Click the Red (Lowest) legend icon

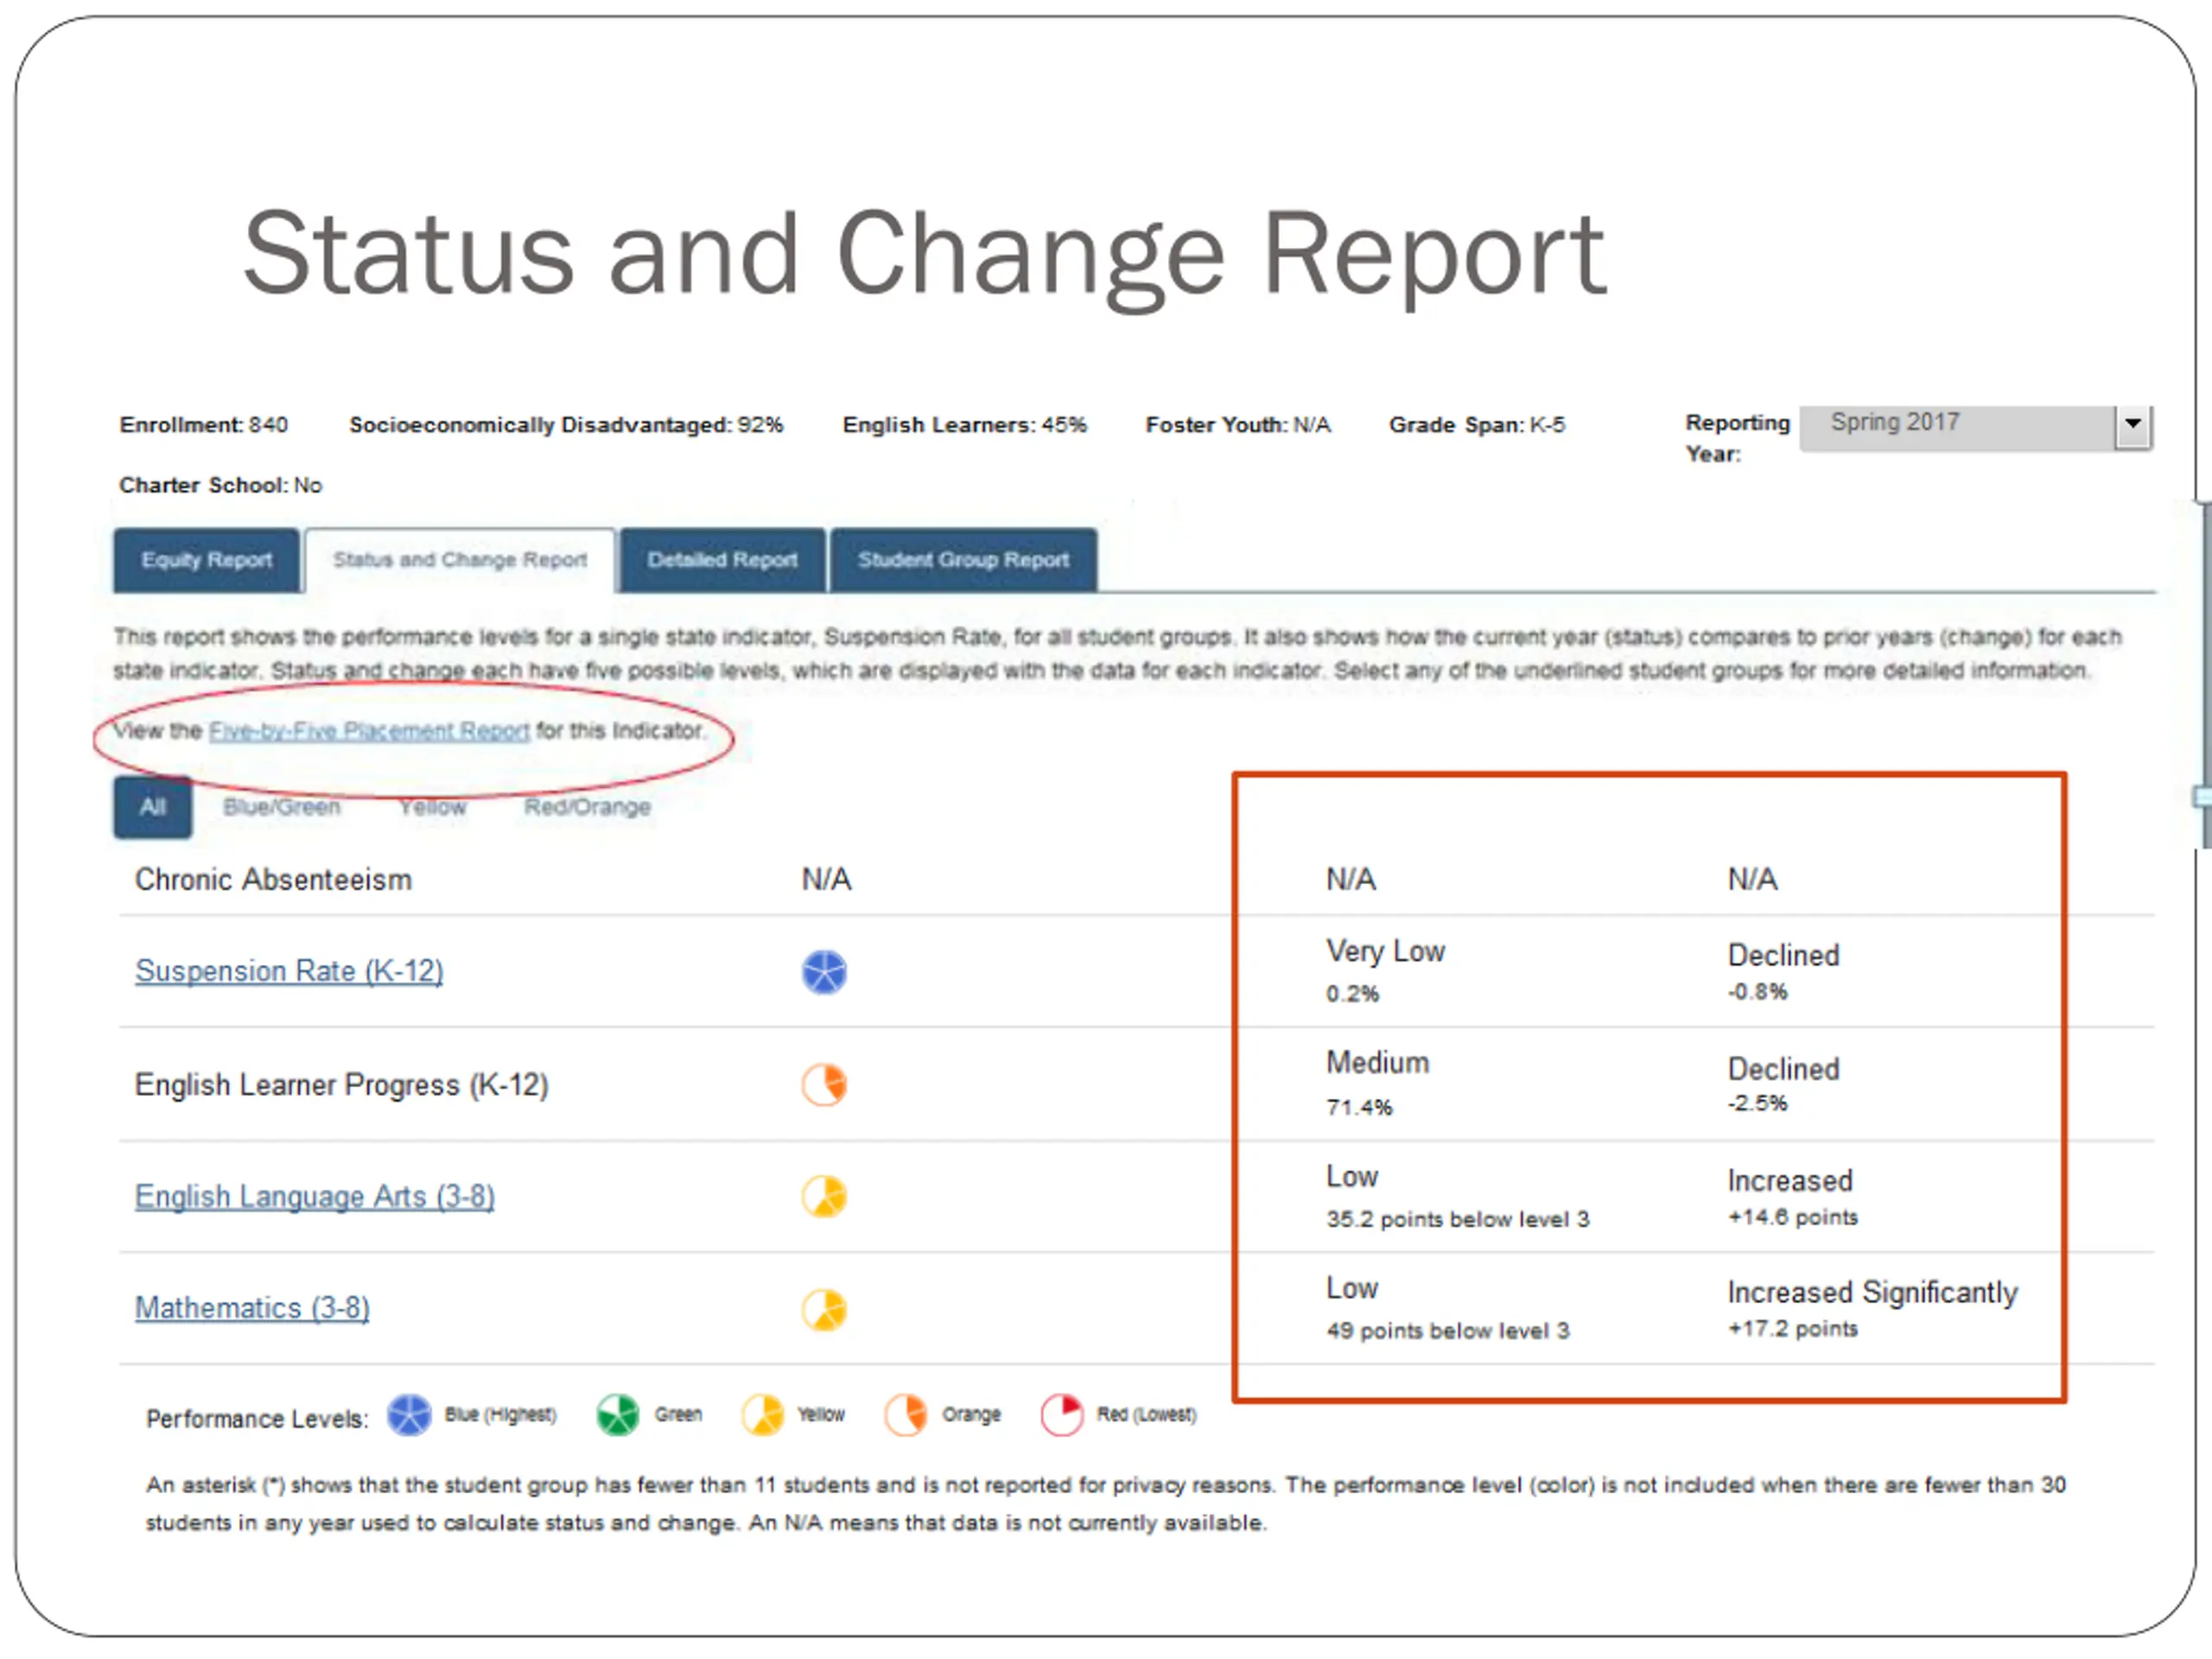1061,1415
